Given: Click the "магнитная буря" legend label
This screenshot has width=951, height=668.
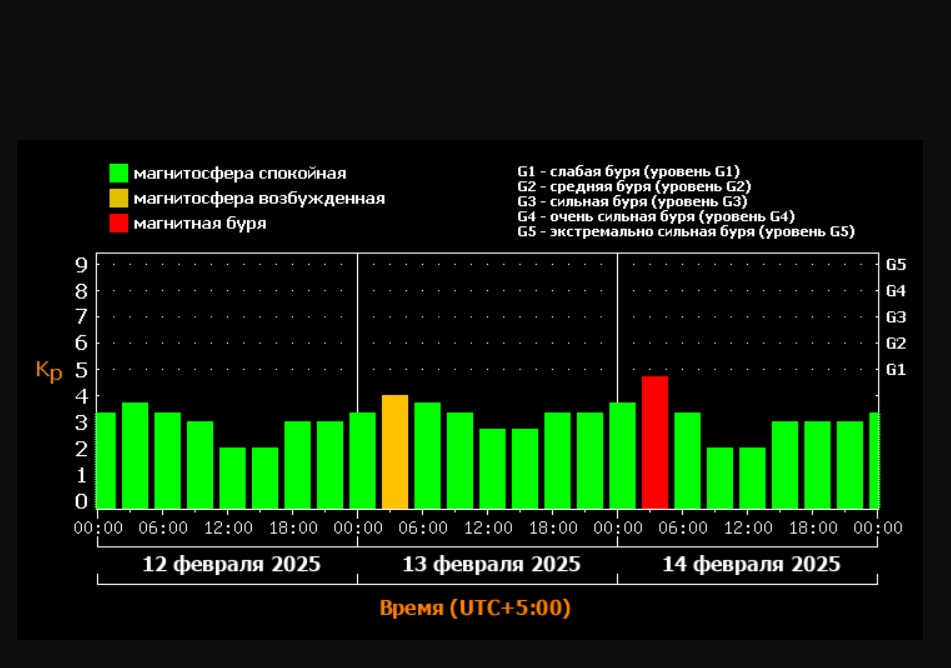Looking at the screenshot, I should (200, 223).
